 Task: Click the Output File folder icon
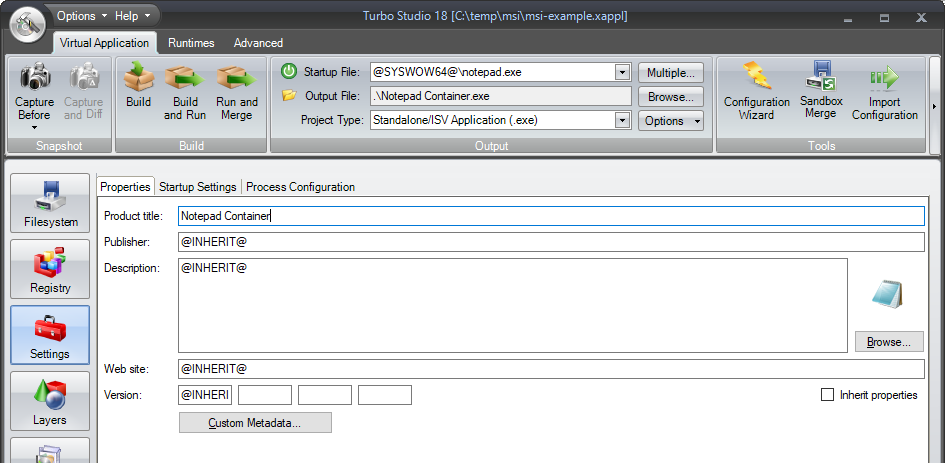pyautogui.click(x=289, y=95)
